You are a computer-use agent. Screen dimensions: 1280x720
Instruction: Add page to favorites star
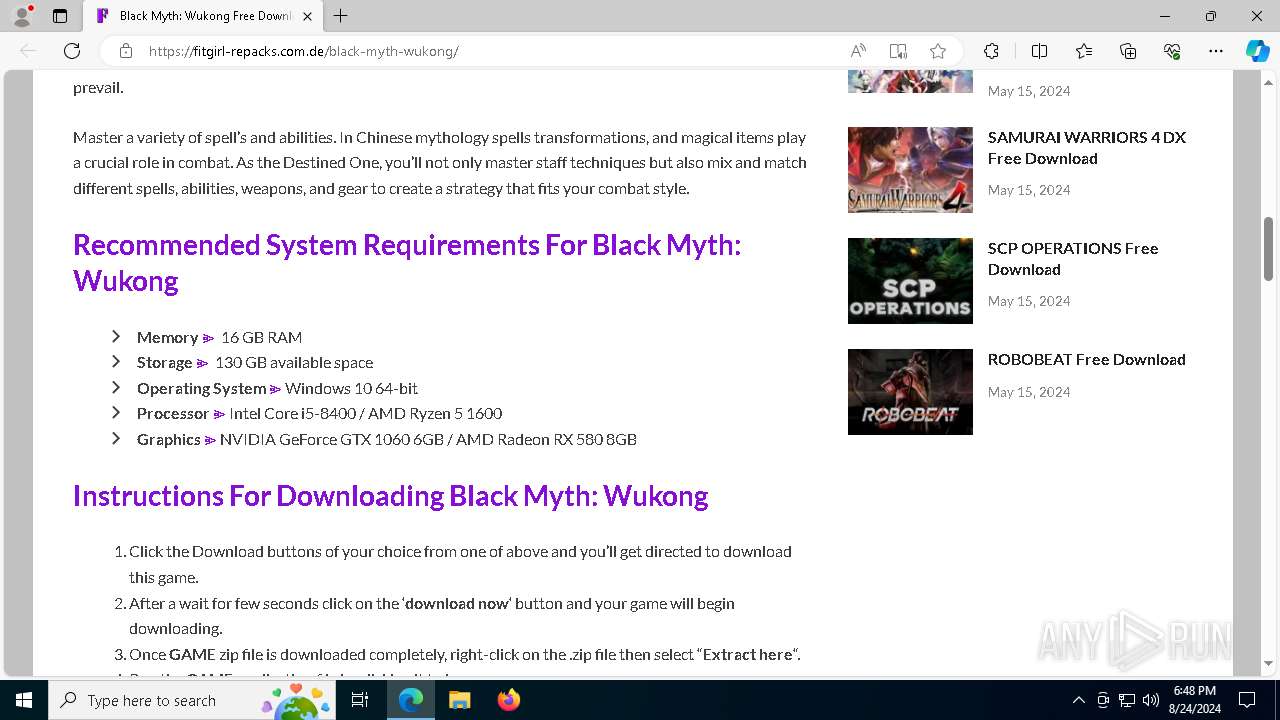(938, 51)
